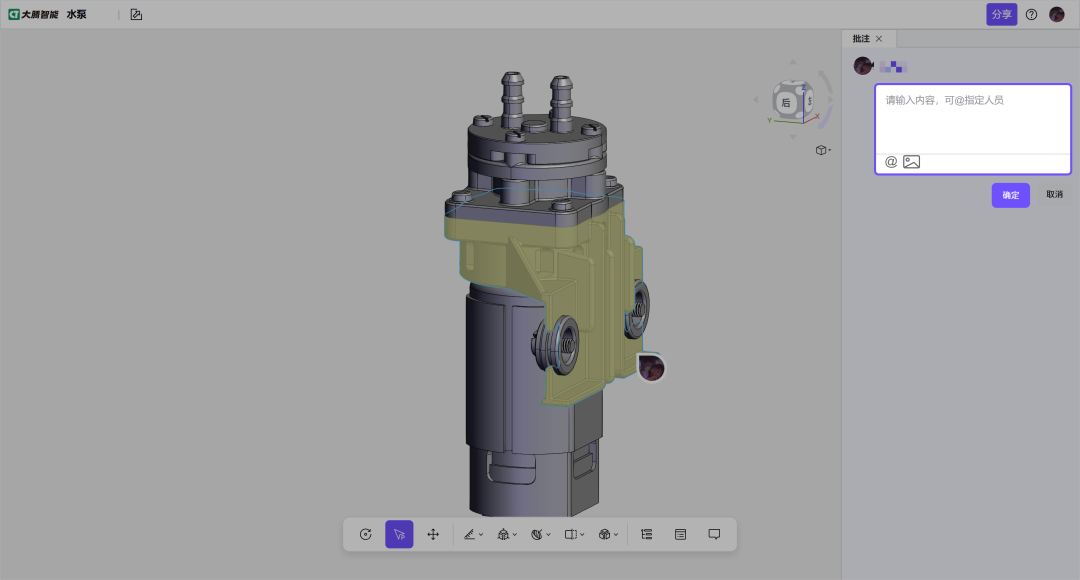Click the top face of view cube
The height and width of the screenshot is (580, 1080).
coord(792,85)
